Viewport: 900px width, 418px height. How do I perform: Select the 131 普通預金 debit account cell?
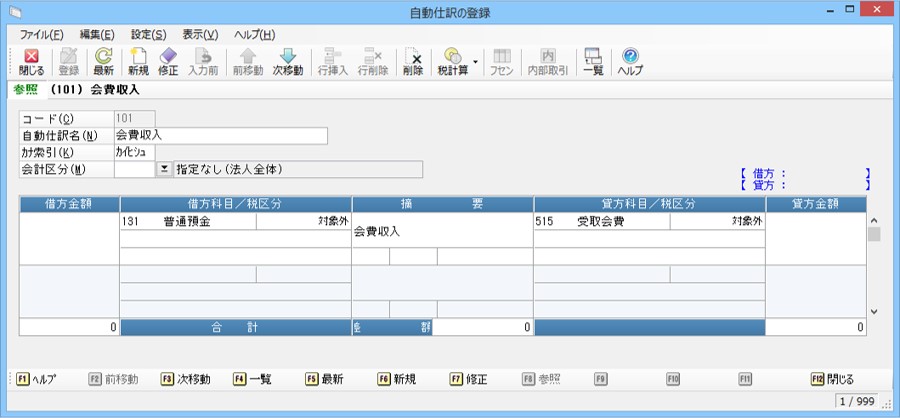(x=187, y=221)
